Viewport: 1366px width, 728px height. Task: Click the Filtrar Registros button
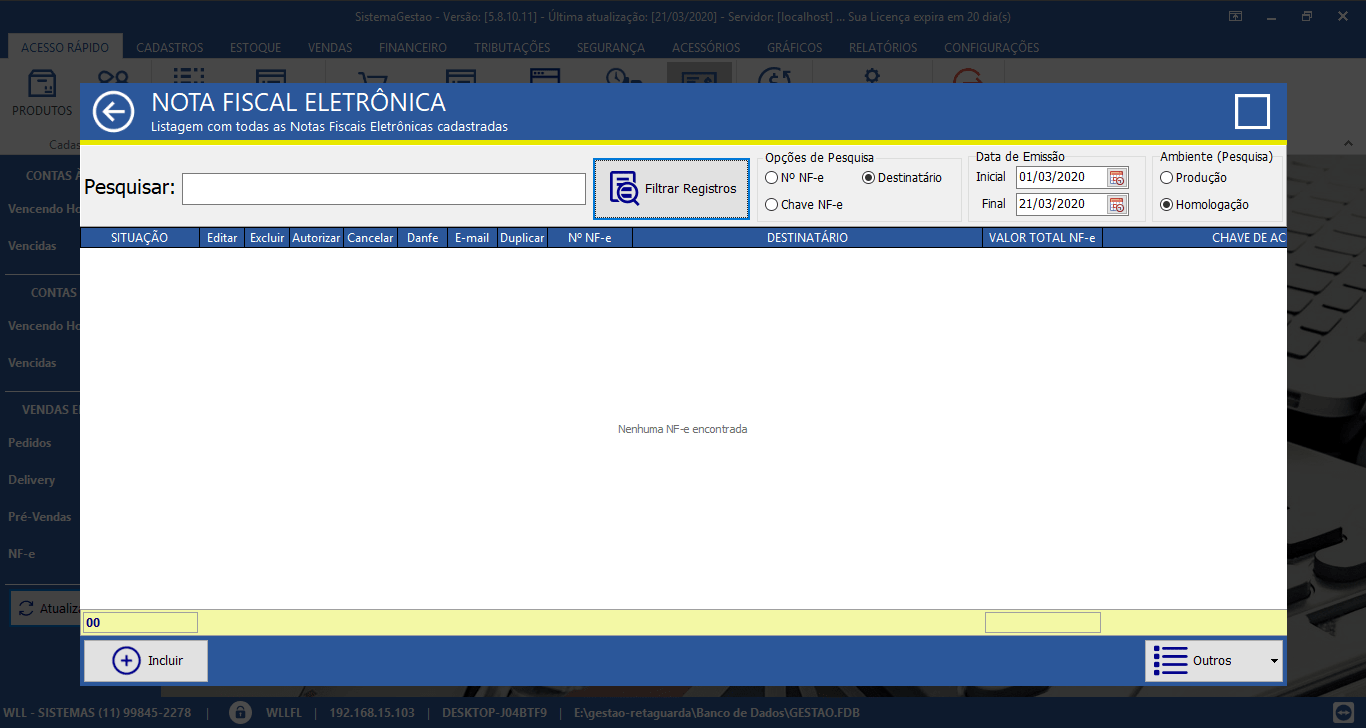(671, 188)
